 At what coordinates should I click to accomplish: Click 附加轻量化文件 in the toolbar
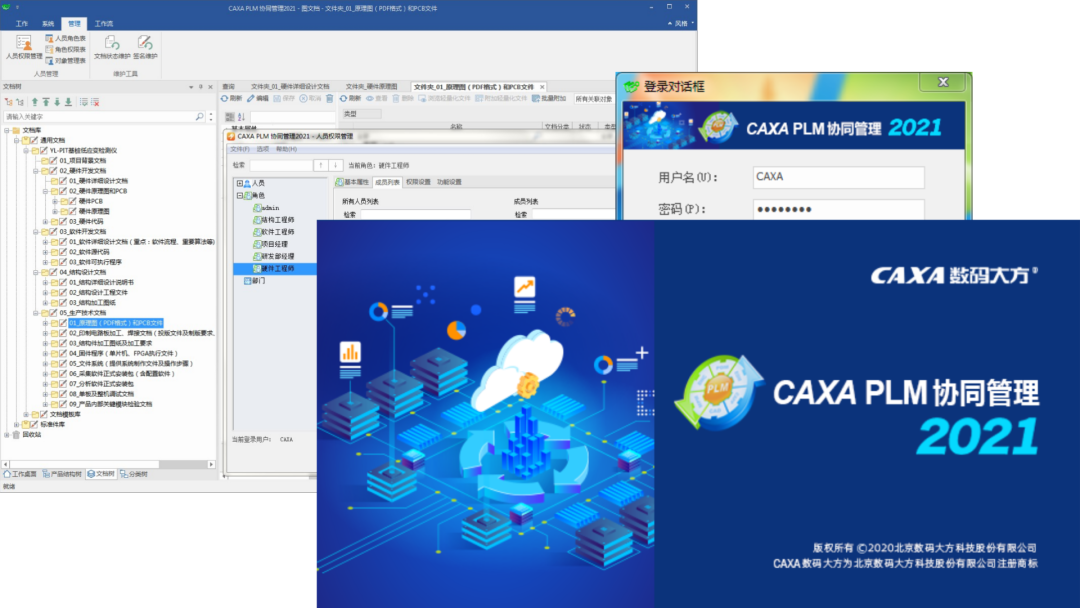tap(501, 98)
